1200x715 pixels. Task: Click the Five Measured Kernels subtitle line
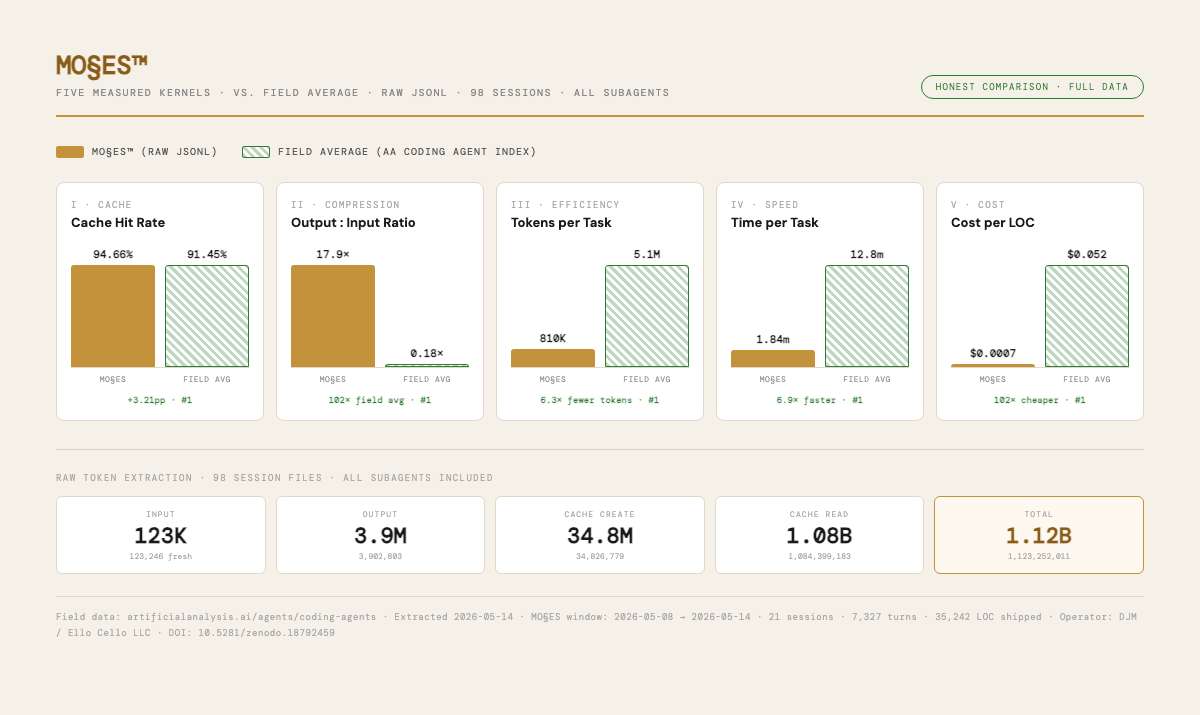coord(363,93)
